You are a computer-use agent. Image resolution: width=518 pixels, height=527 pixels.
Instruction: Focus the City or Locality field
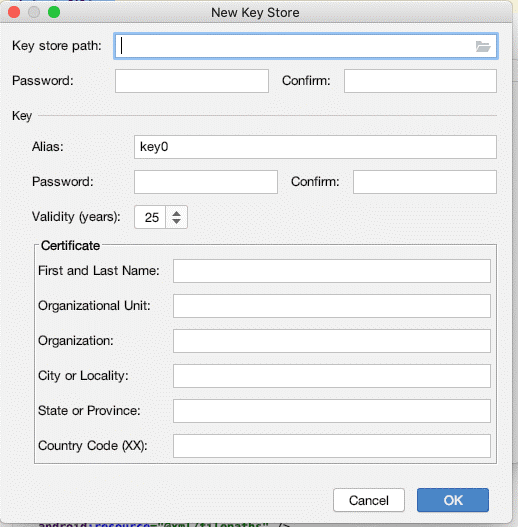coord(332,376)
